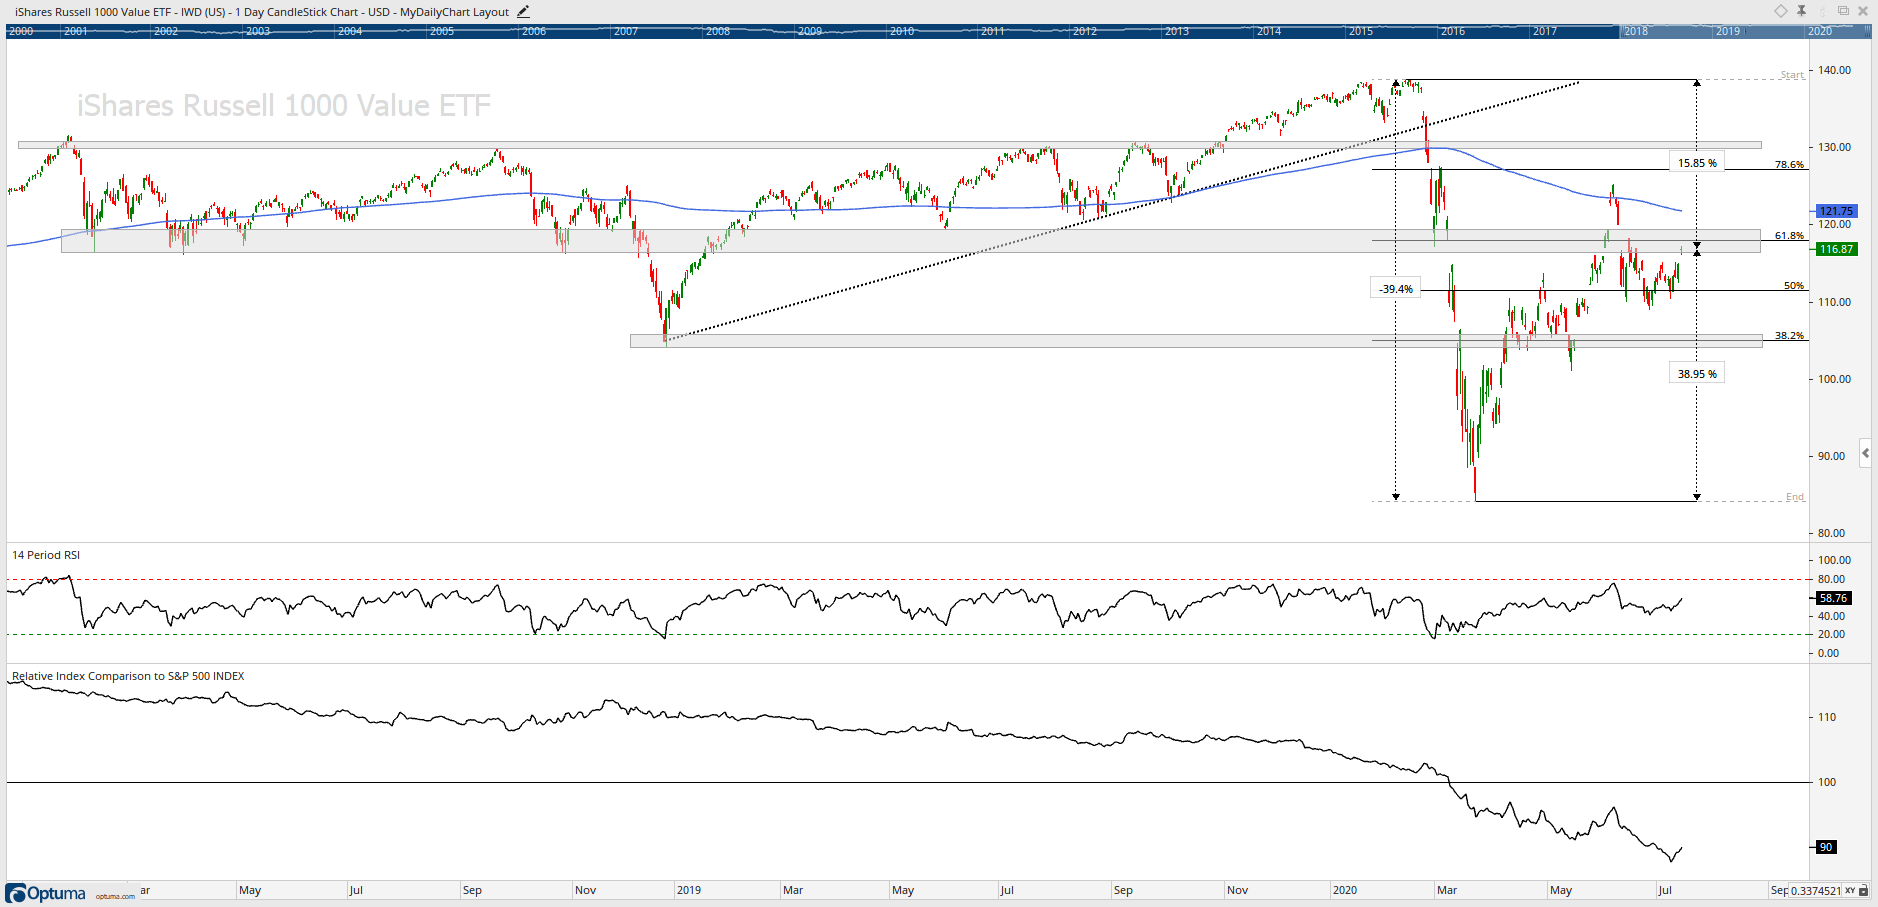Click the diamond icon in the title bar
This screenshot has height=907, width=1878.
pos(1781,11)
